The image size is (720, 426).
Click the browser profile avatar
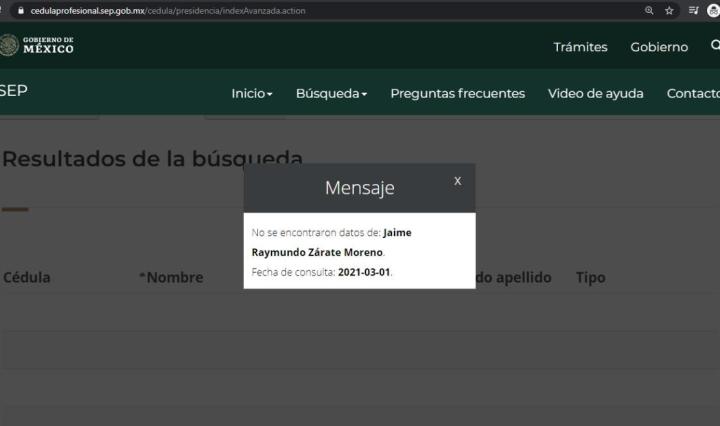[x=713, y=10]
